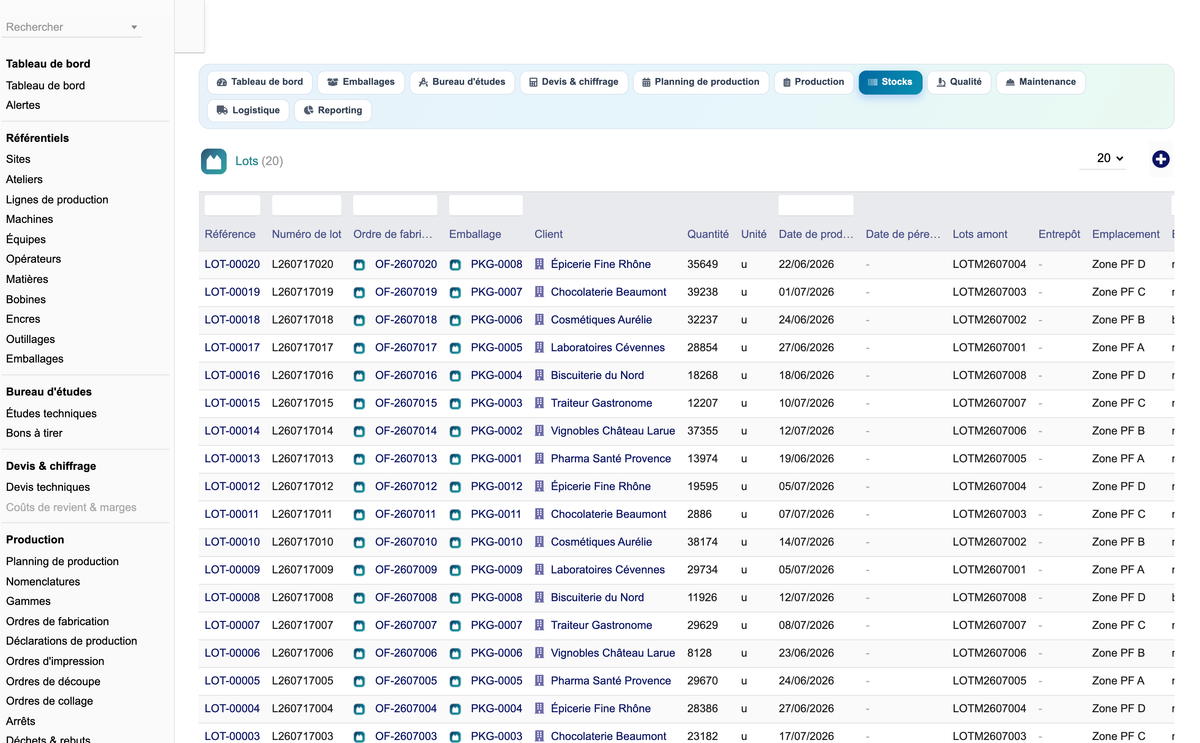The height and width of the screenshot is (743, 1200).
Task: Open Machines in the sidebar
Action: 30,219
